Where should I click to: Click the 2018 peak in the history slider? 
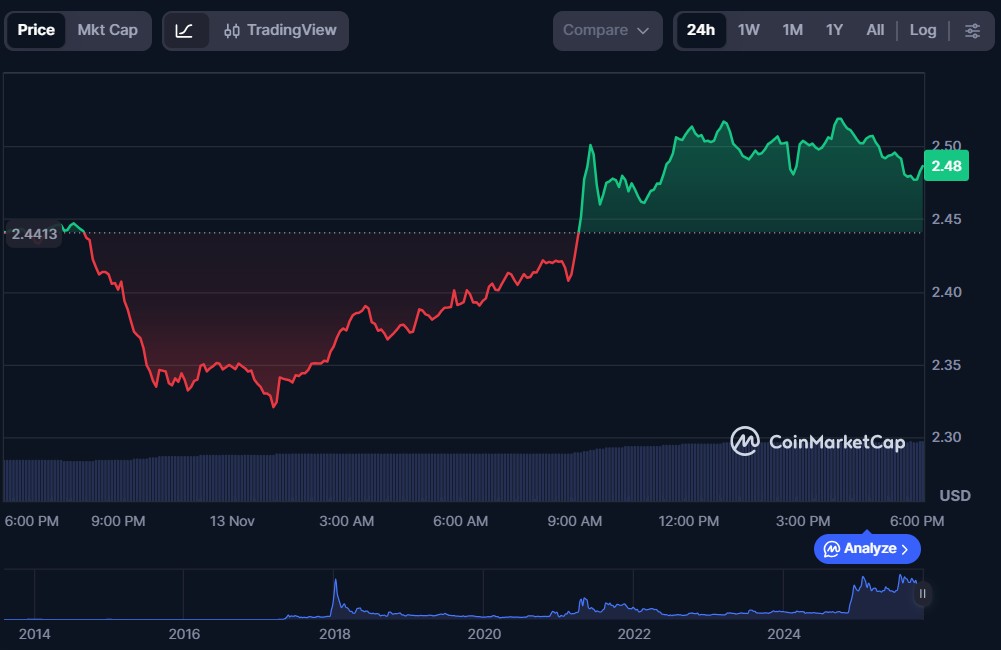pos(335,583)
